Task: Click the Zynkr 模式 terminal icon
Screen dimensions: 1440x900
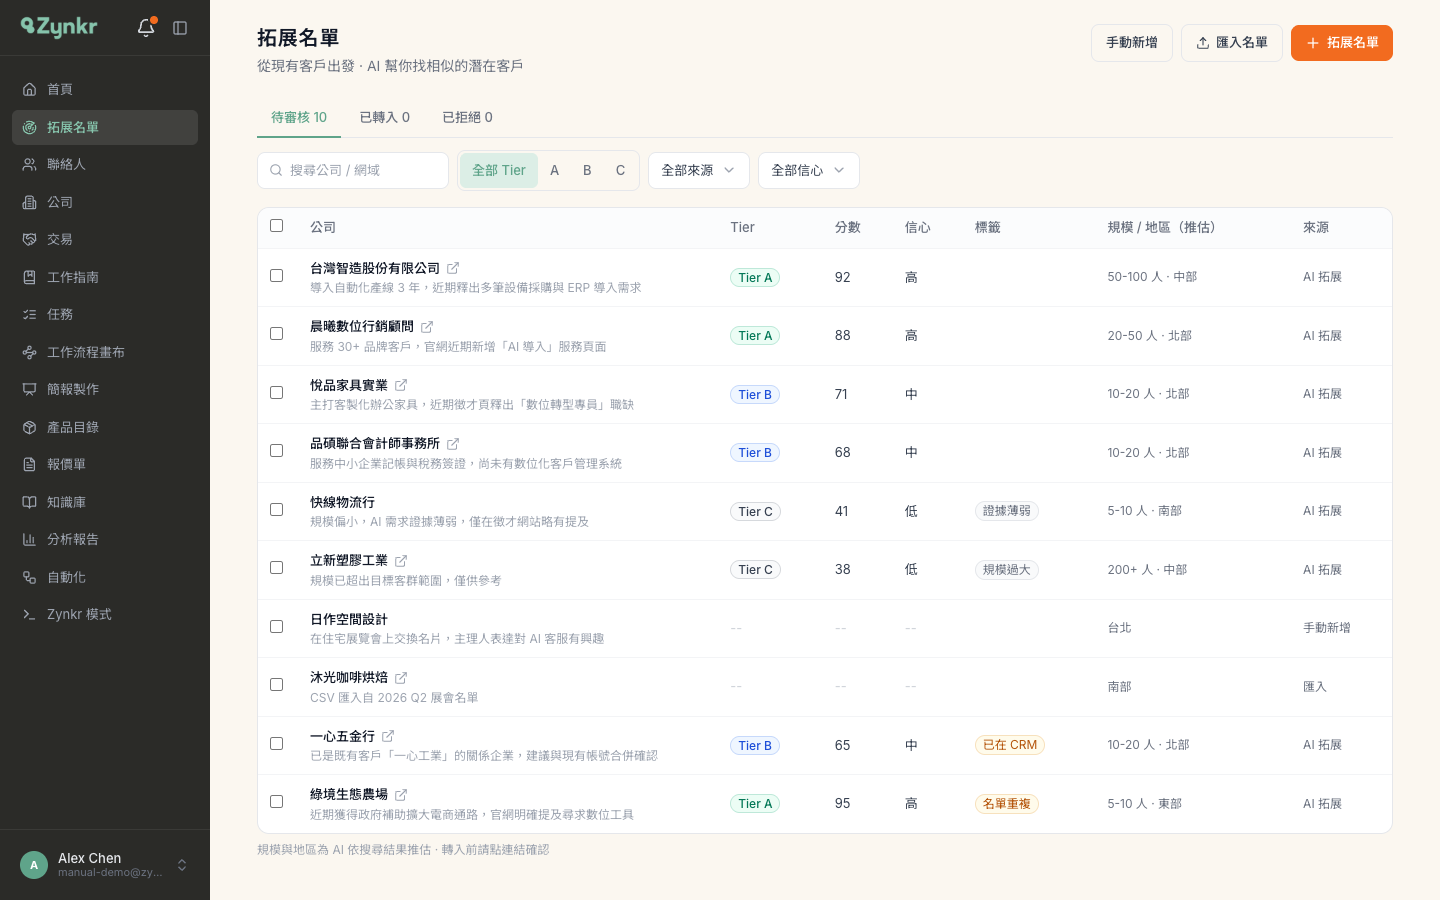Action: (30, 614)
